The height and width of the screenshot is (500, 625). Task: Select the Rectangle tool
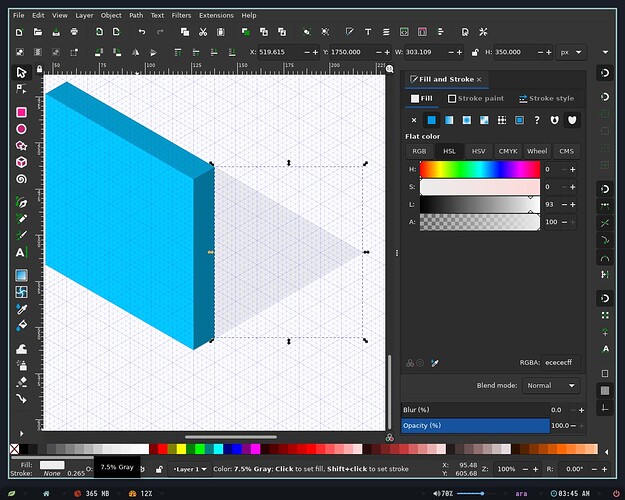(22, 112)
